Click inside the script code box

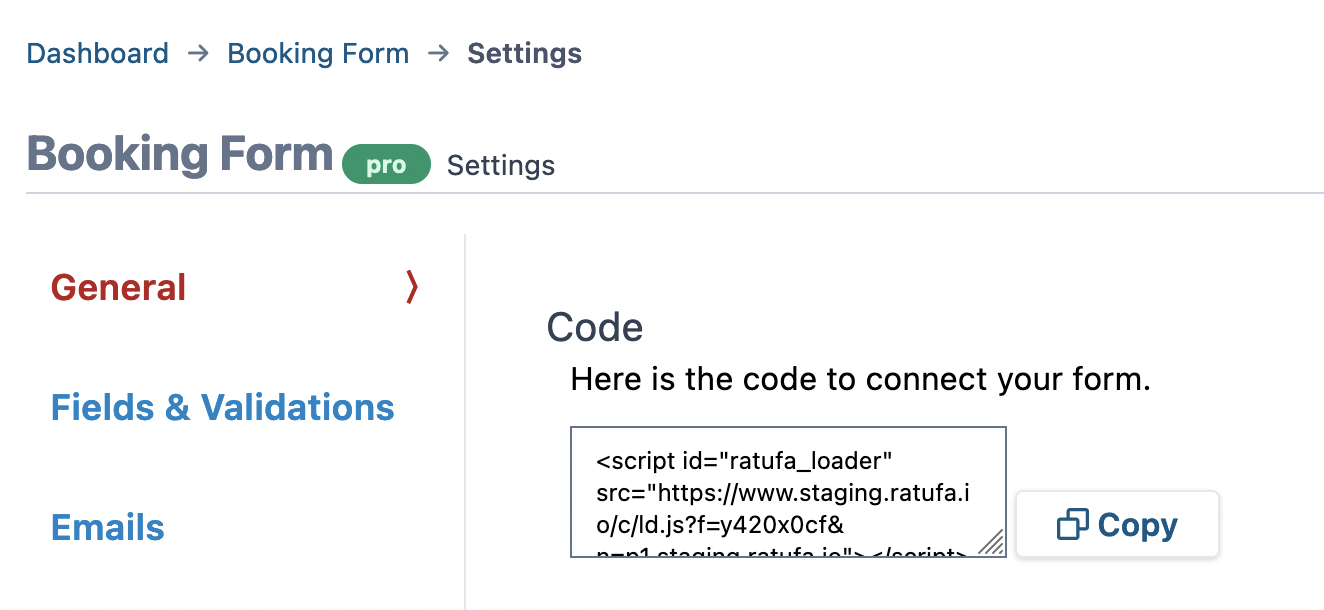point(788,491)
